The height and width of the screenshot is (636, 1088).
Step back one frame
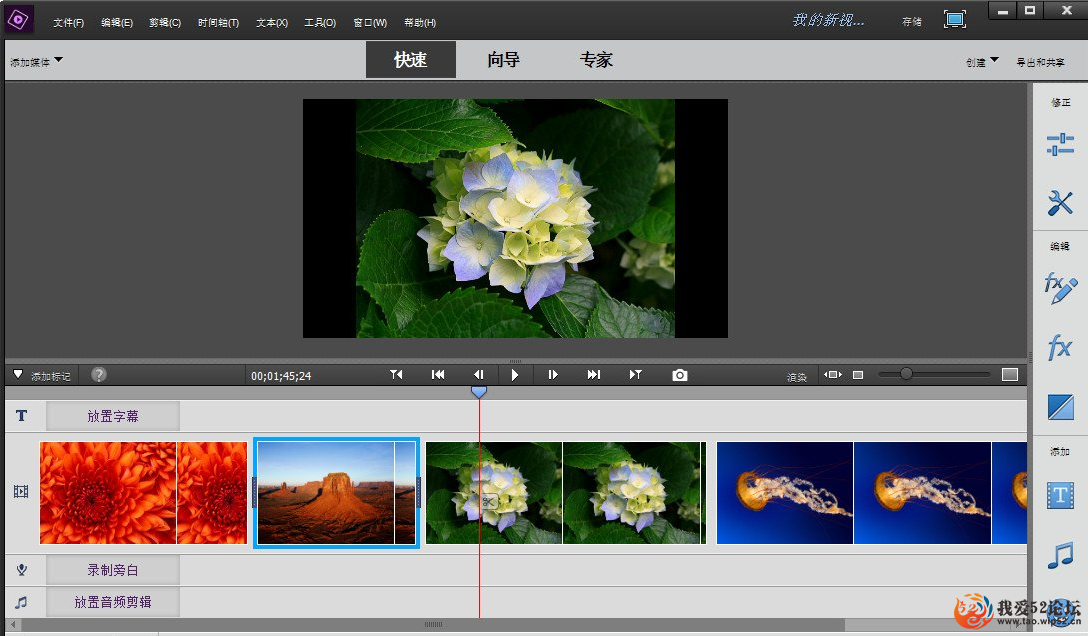click(478, 375)
